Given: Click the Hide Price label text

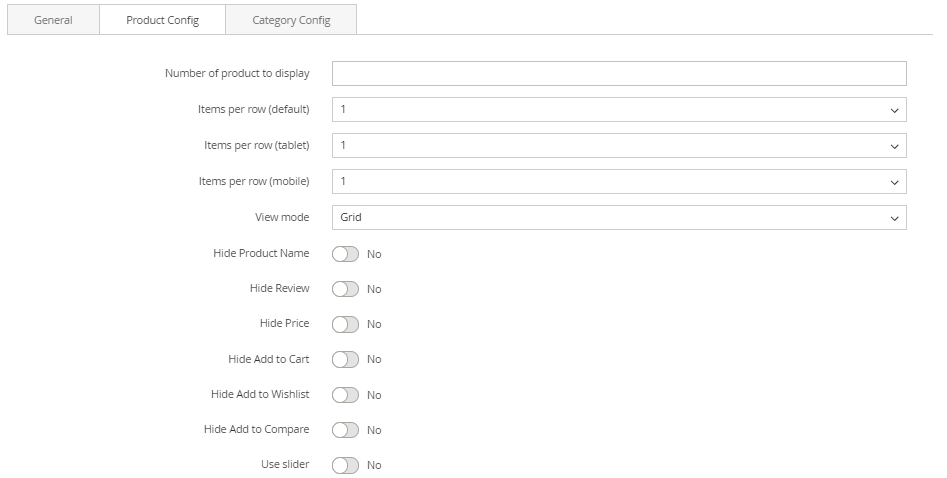Looking at the screenshot, I should point(284,323).
